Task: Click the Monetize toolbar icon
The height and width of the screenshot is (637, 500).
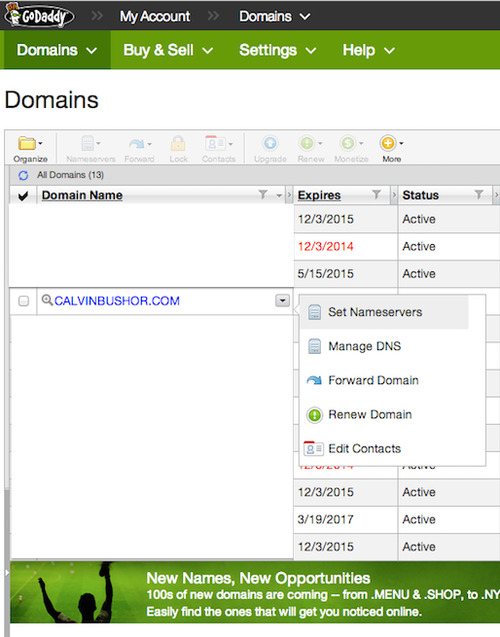Action: pyautogui.click(x=348, y=143)
